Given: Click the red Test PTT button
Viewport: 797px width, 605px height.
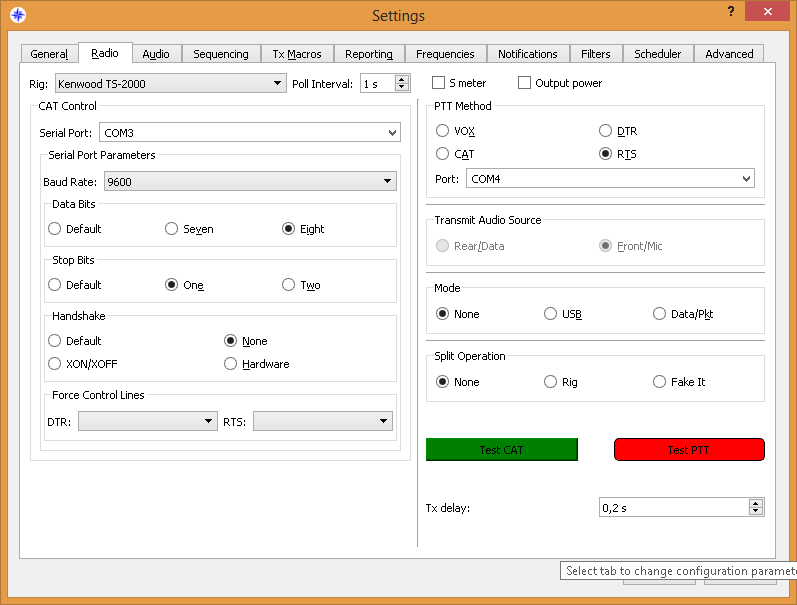Looking at the screenshot, I should pyautogui.click(x=689, y=450).
